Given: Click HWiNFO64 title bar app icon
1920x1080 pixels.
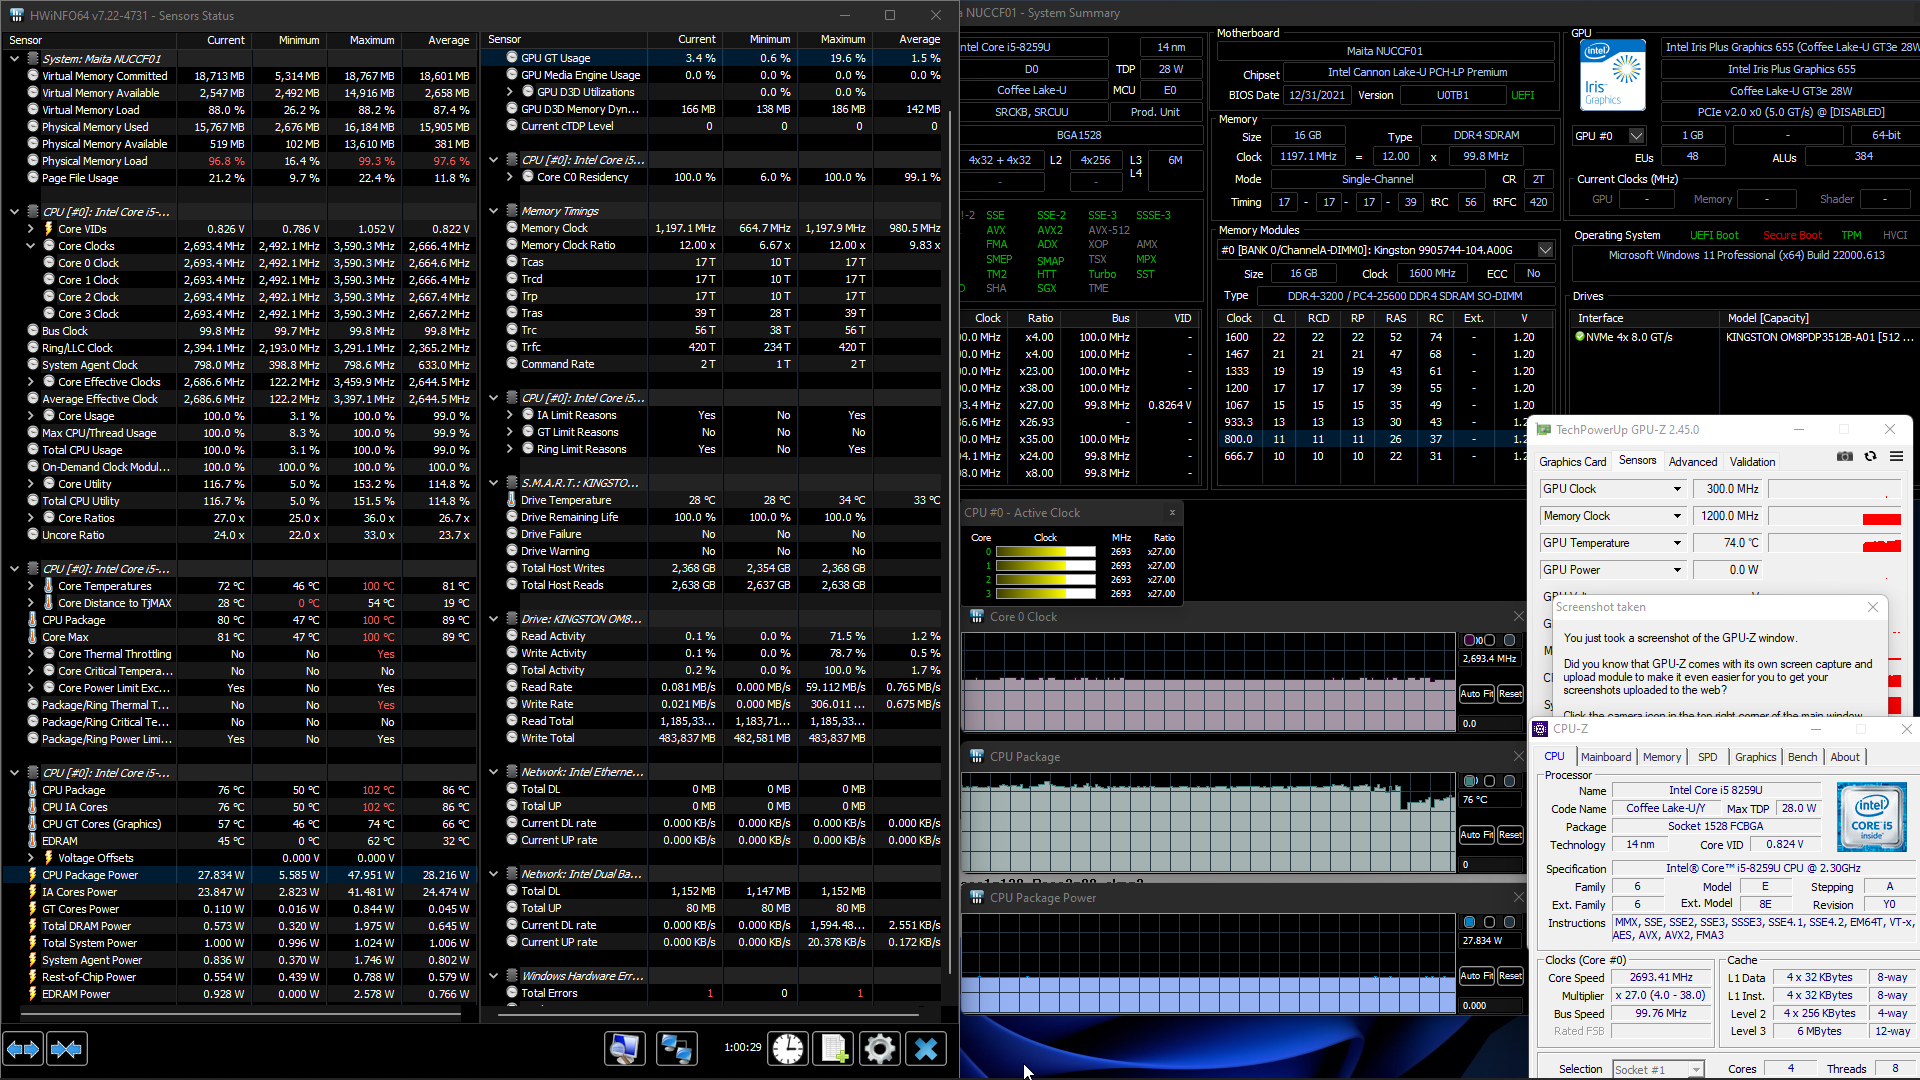Looking at the screenshot, I should 16,15.
